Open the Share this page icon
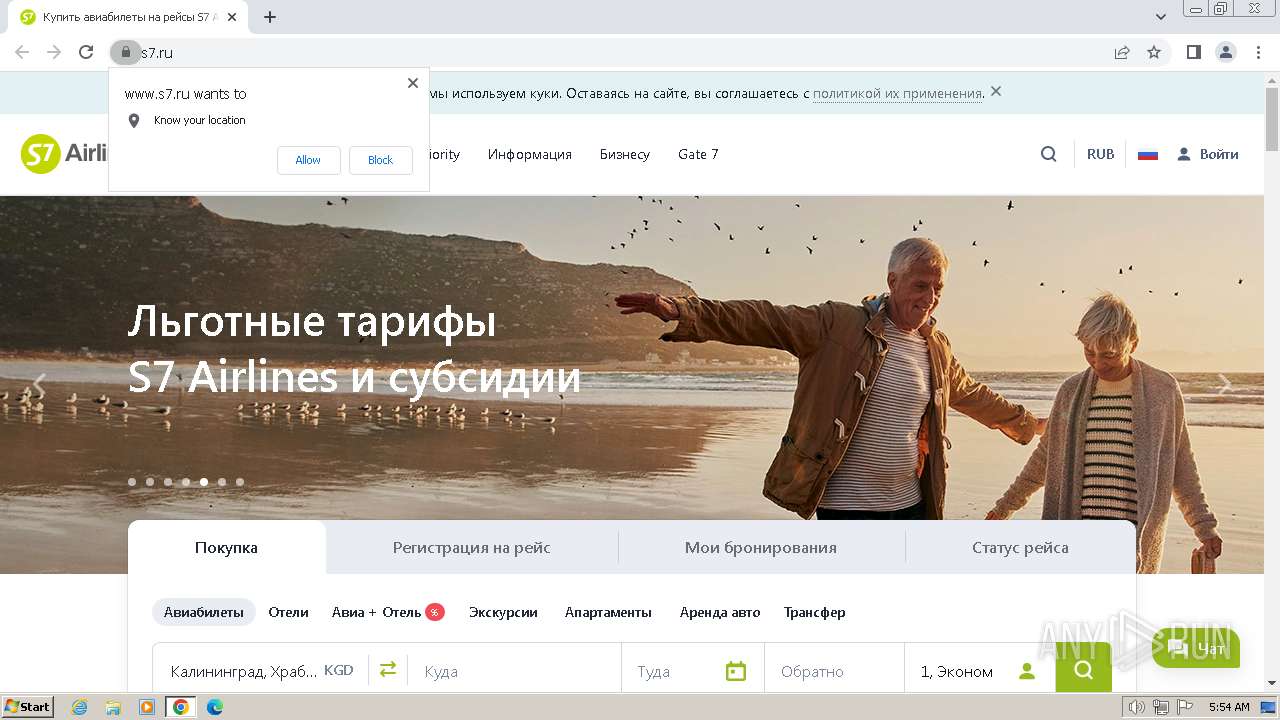This screenshot has width=1280, height=720. (x=1122, y=52)
